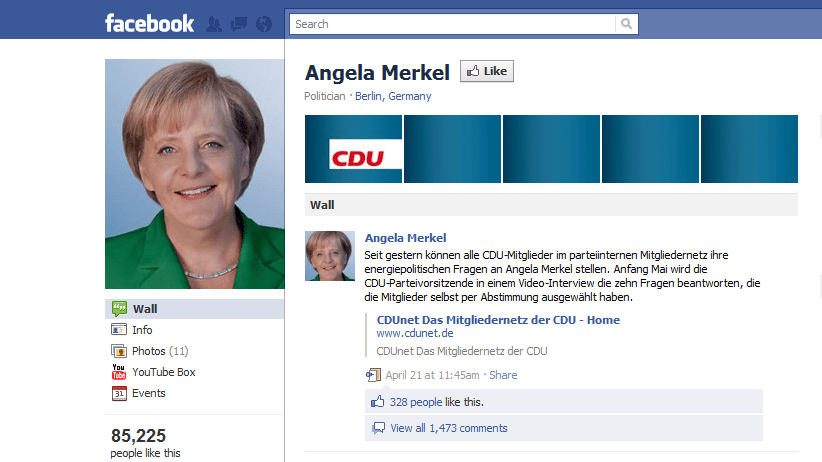Open the www.cdunet.de link

[415, 334]
